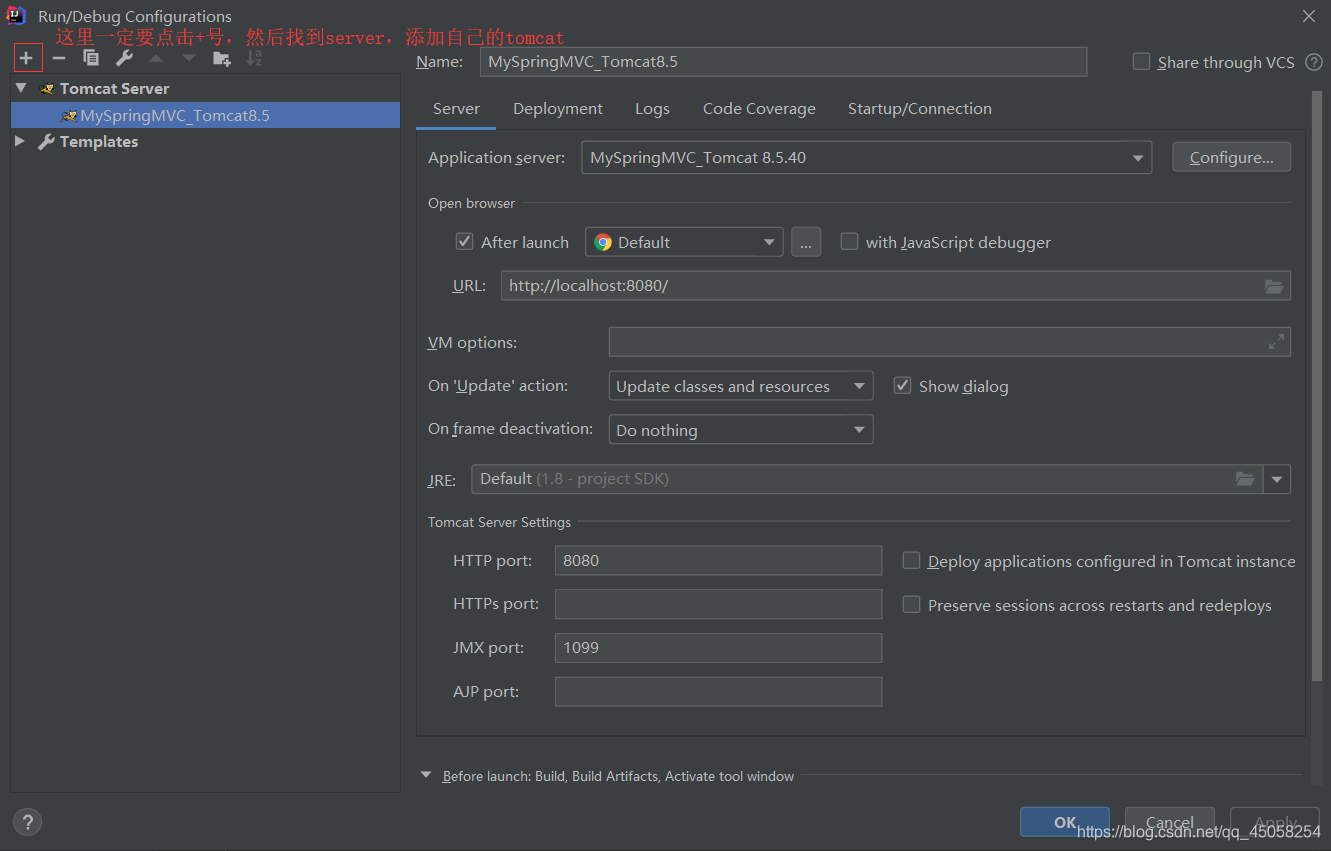The height and width of the screenshot is (851, 1331).
Task: Click the JMX port field
Action: [718, 648]
